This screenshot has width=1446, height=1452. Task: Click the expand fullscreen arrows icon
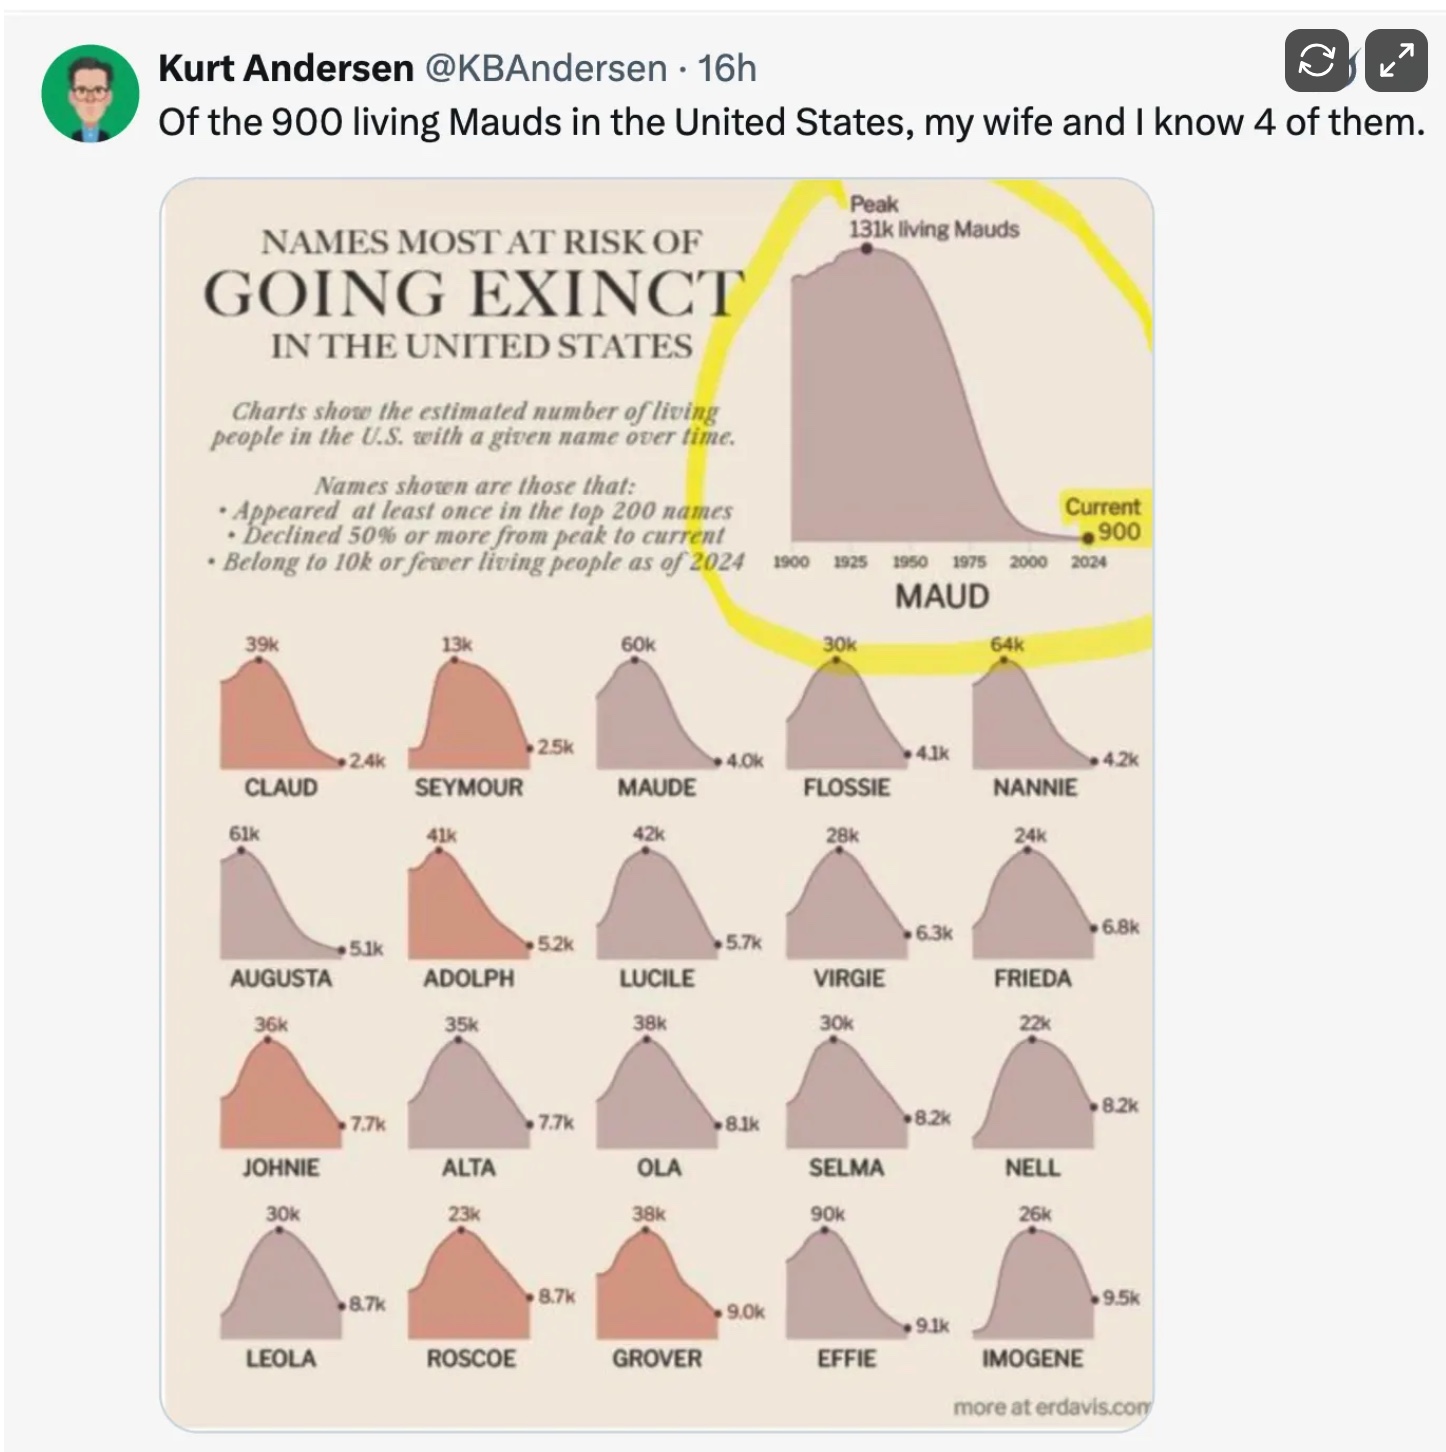pos(1396,61)
